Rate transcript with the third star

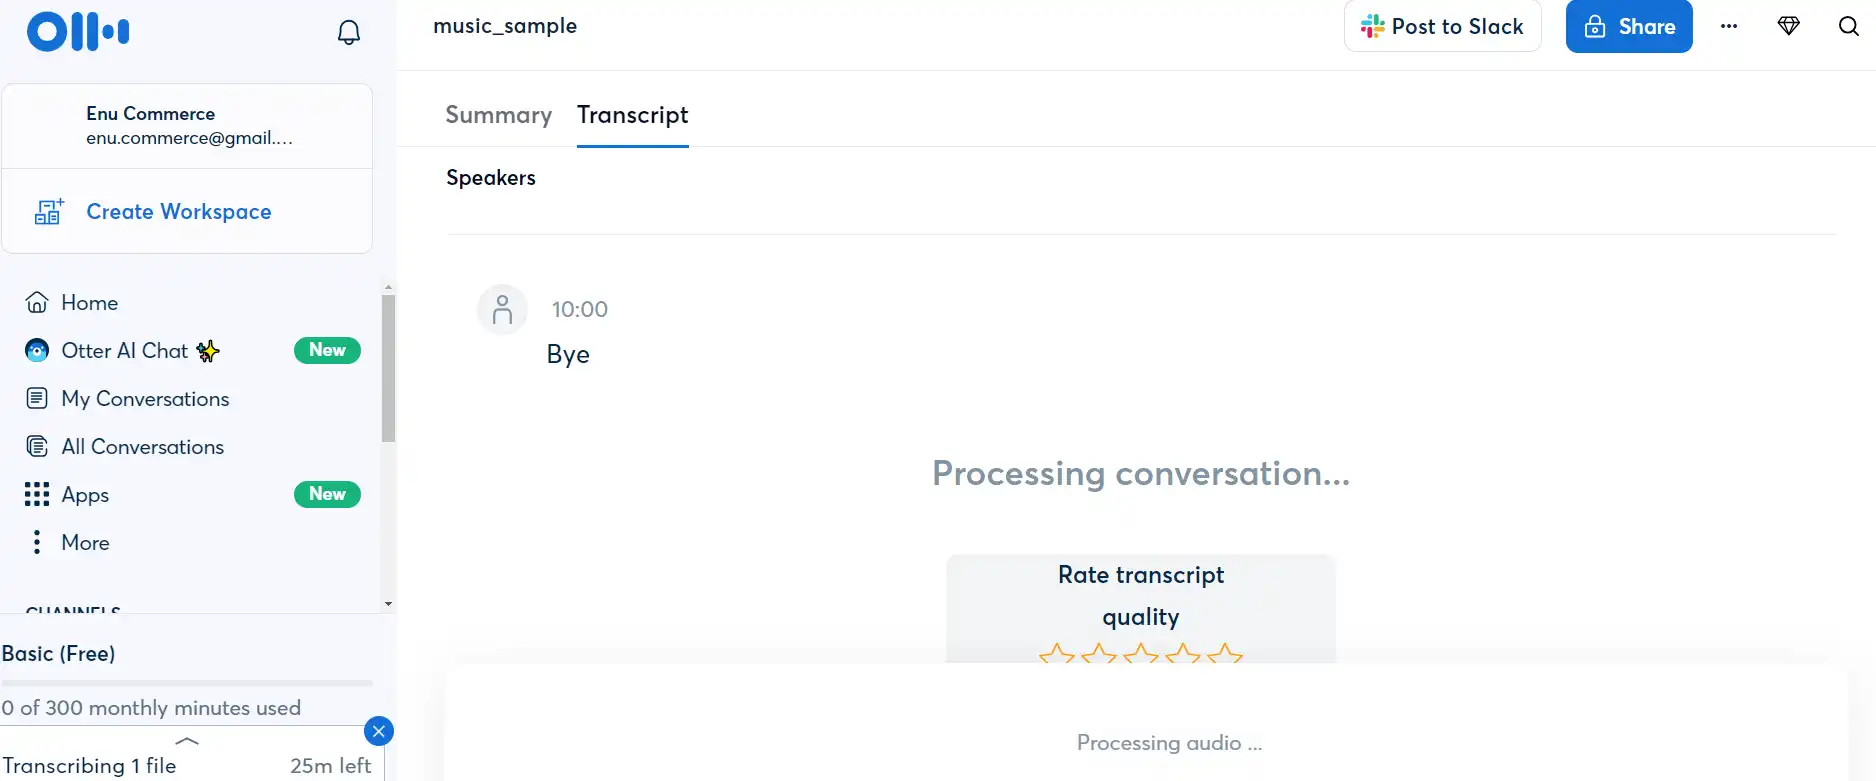(1141, 655)
